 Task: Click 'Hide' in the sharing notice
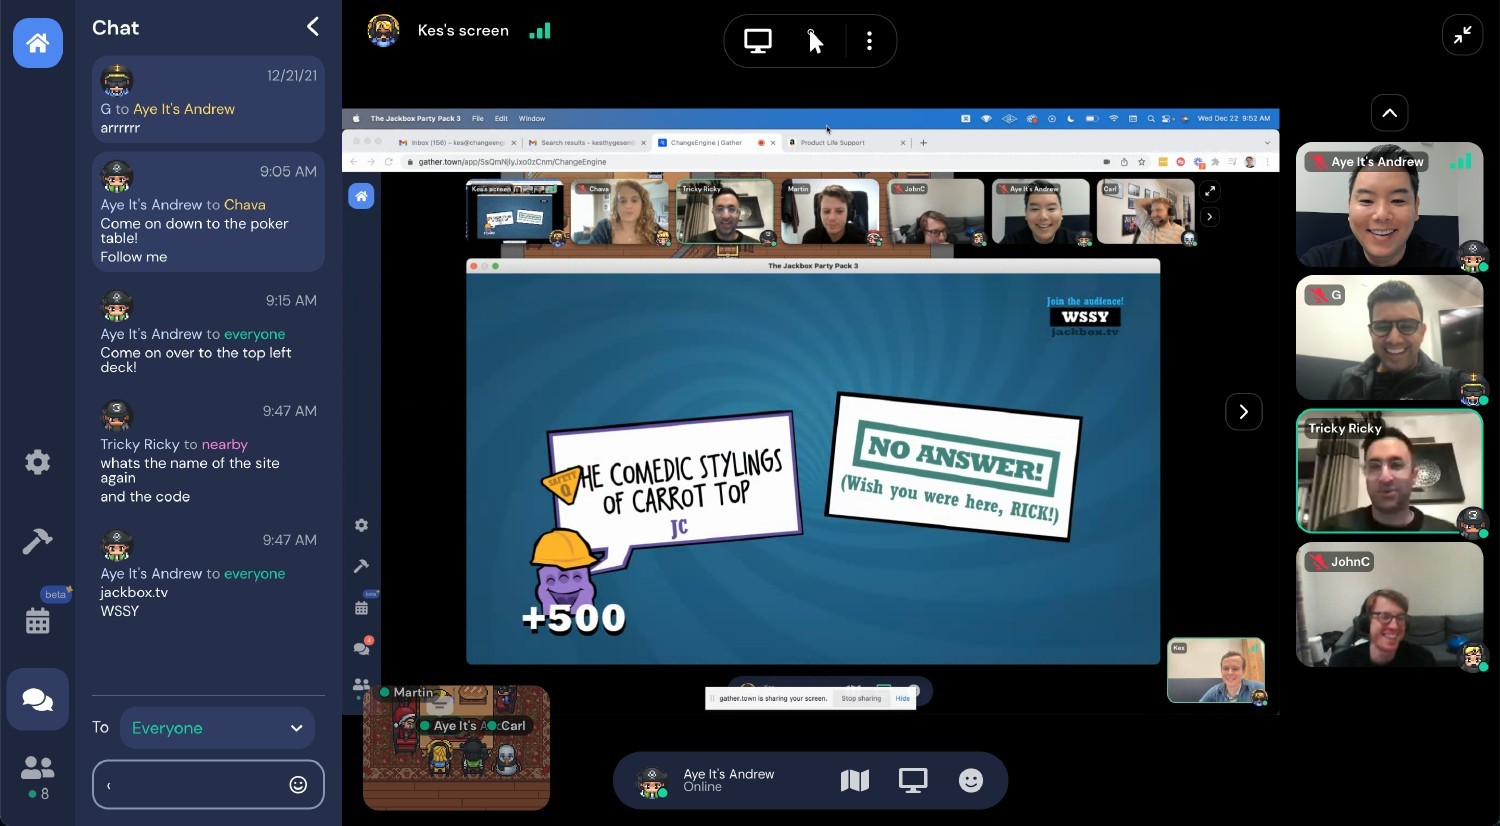(903, 698)
